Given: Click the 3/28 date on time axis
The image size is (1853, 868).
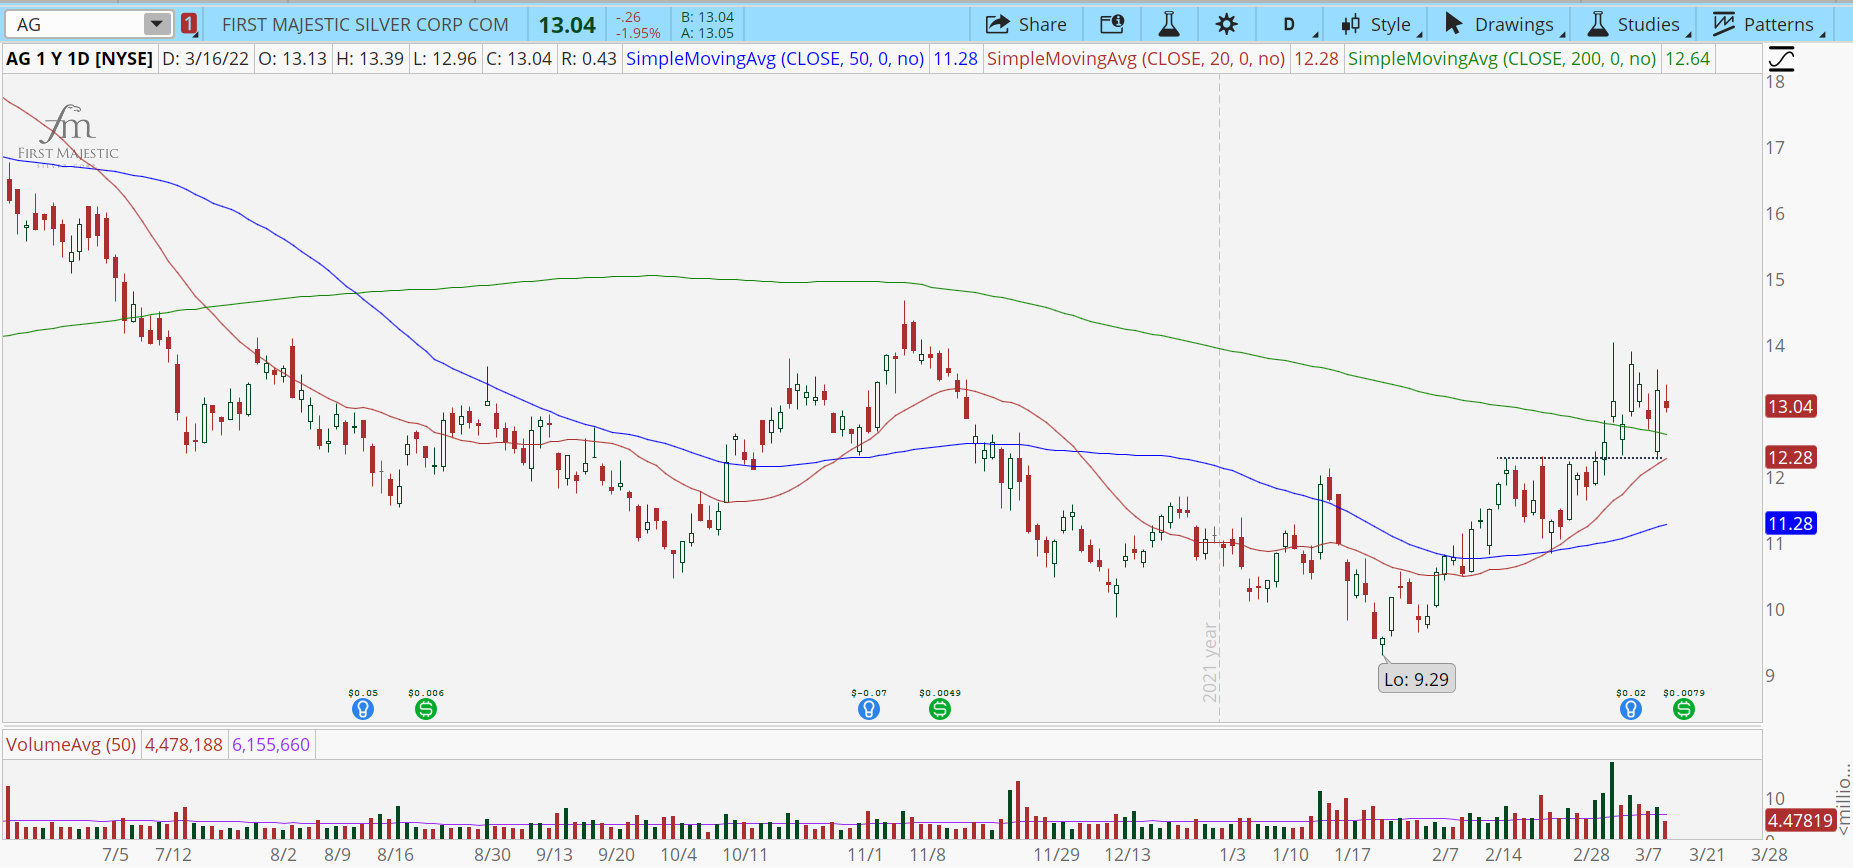Looking at the screenshot, I should 1770,855.
